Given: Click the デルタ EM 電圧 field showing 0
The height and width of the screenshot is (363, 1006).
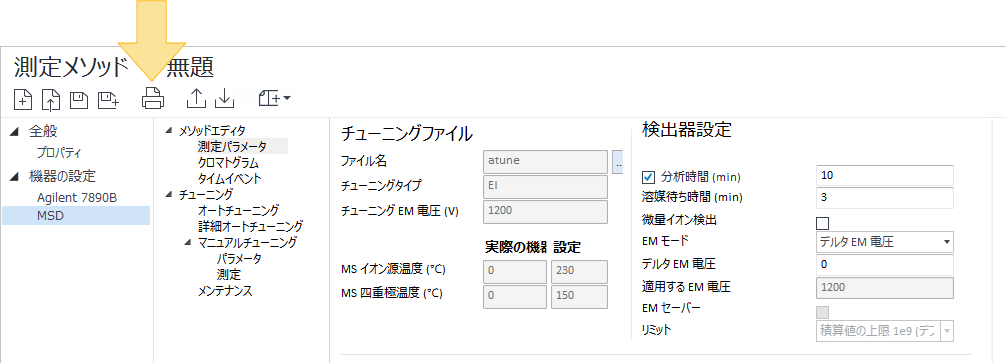Looking at the screenshot, I should 885,265.
